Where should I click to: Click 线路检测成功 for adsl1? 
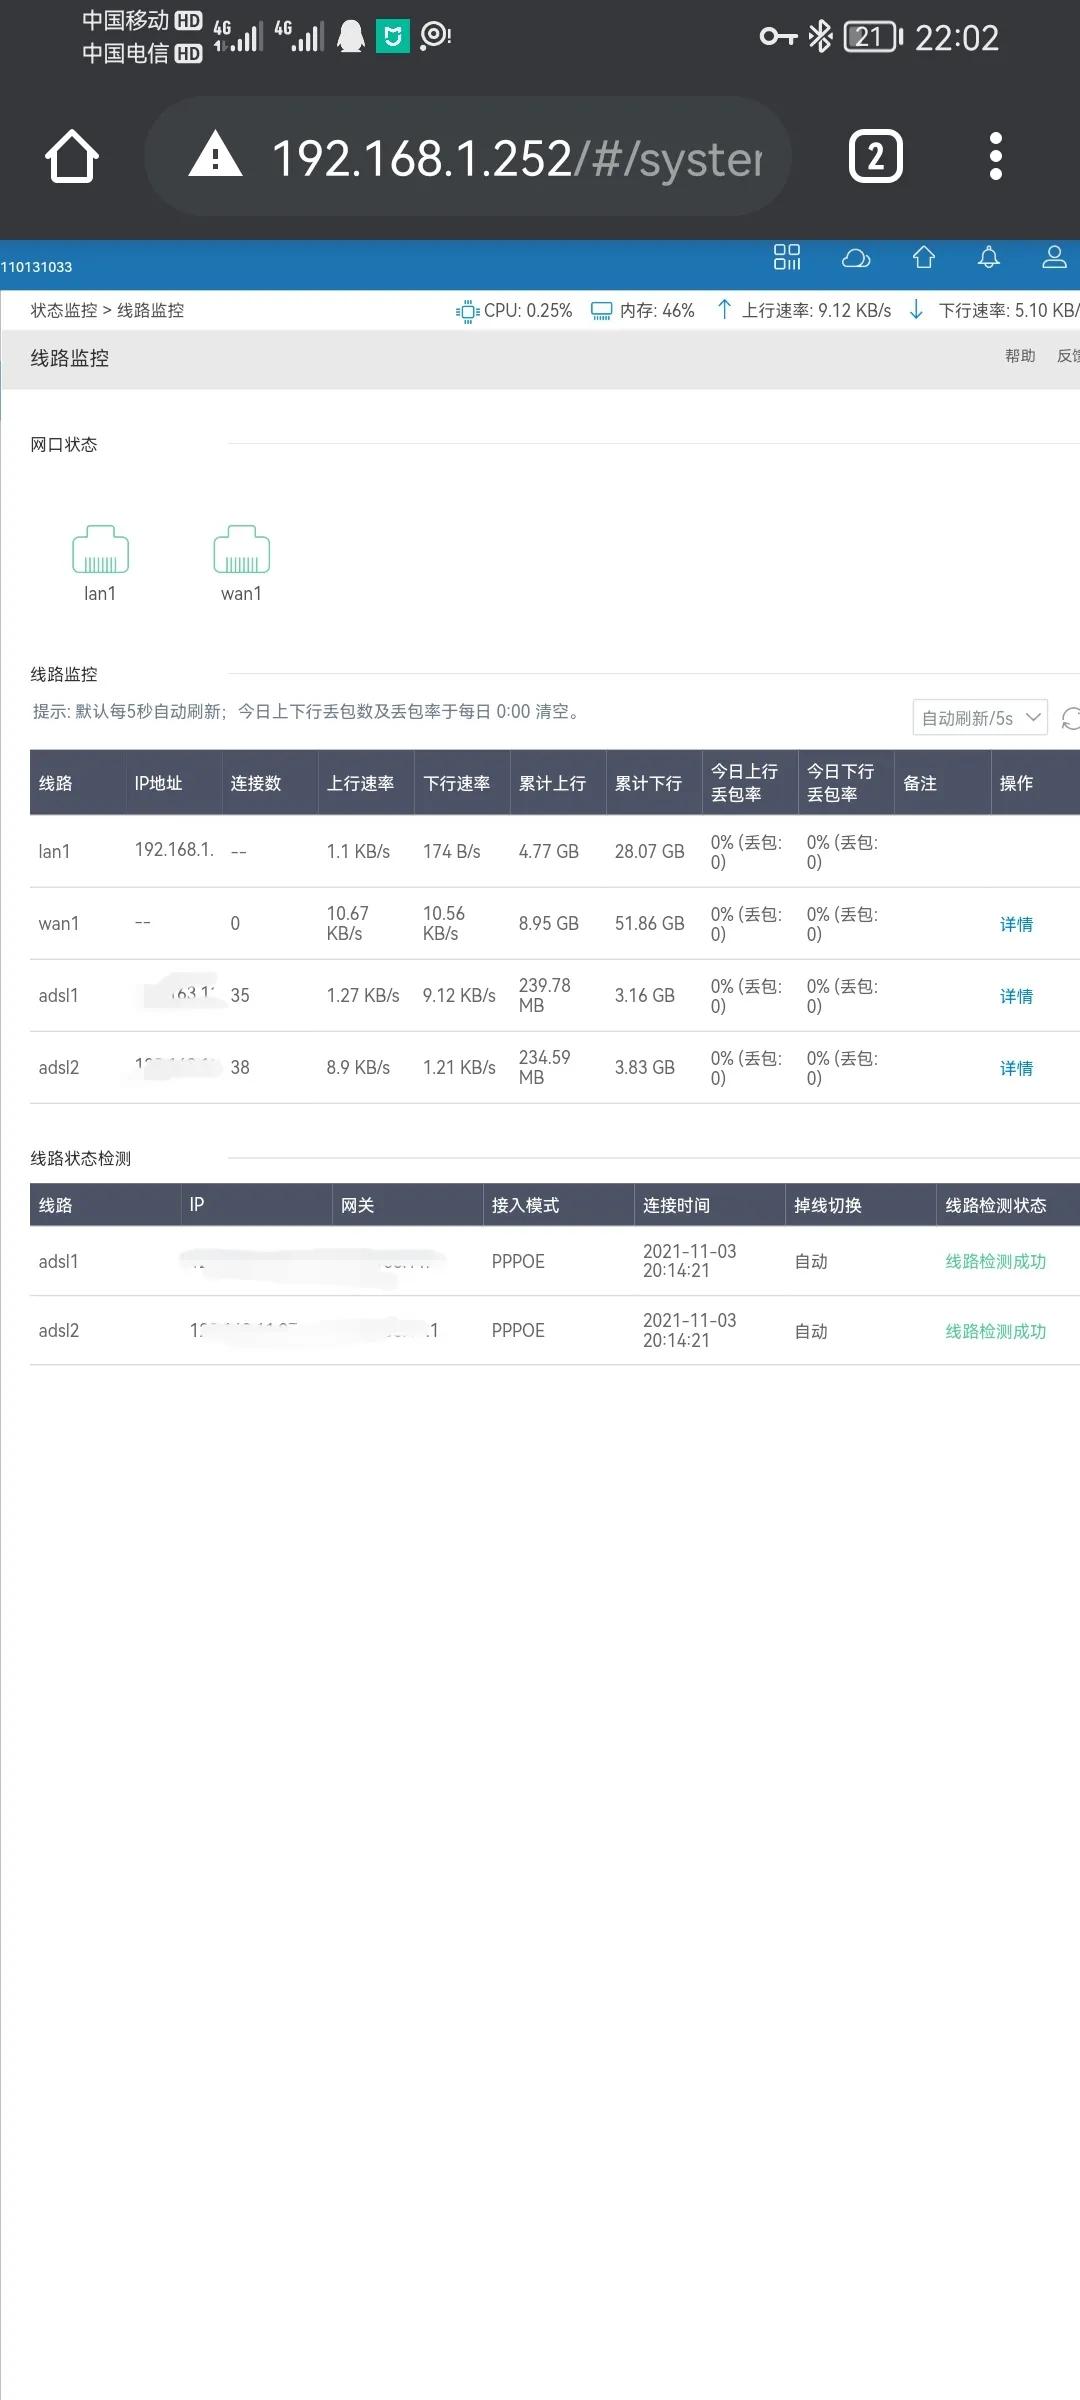996,1261
